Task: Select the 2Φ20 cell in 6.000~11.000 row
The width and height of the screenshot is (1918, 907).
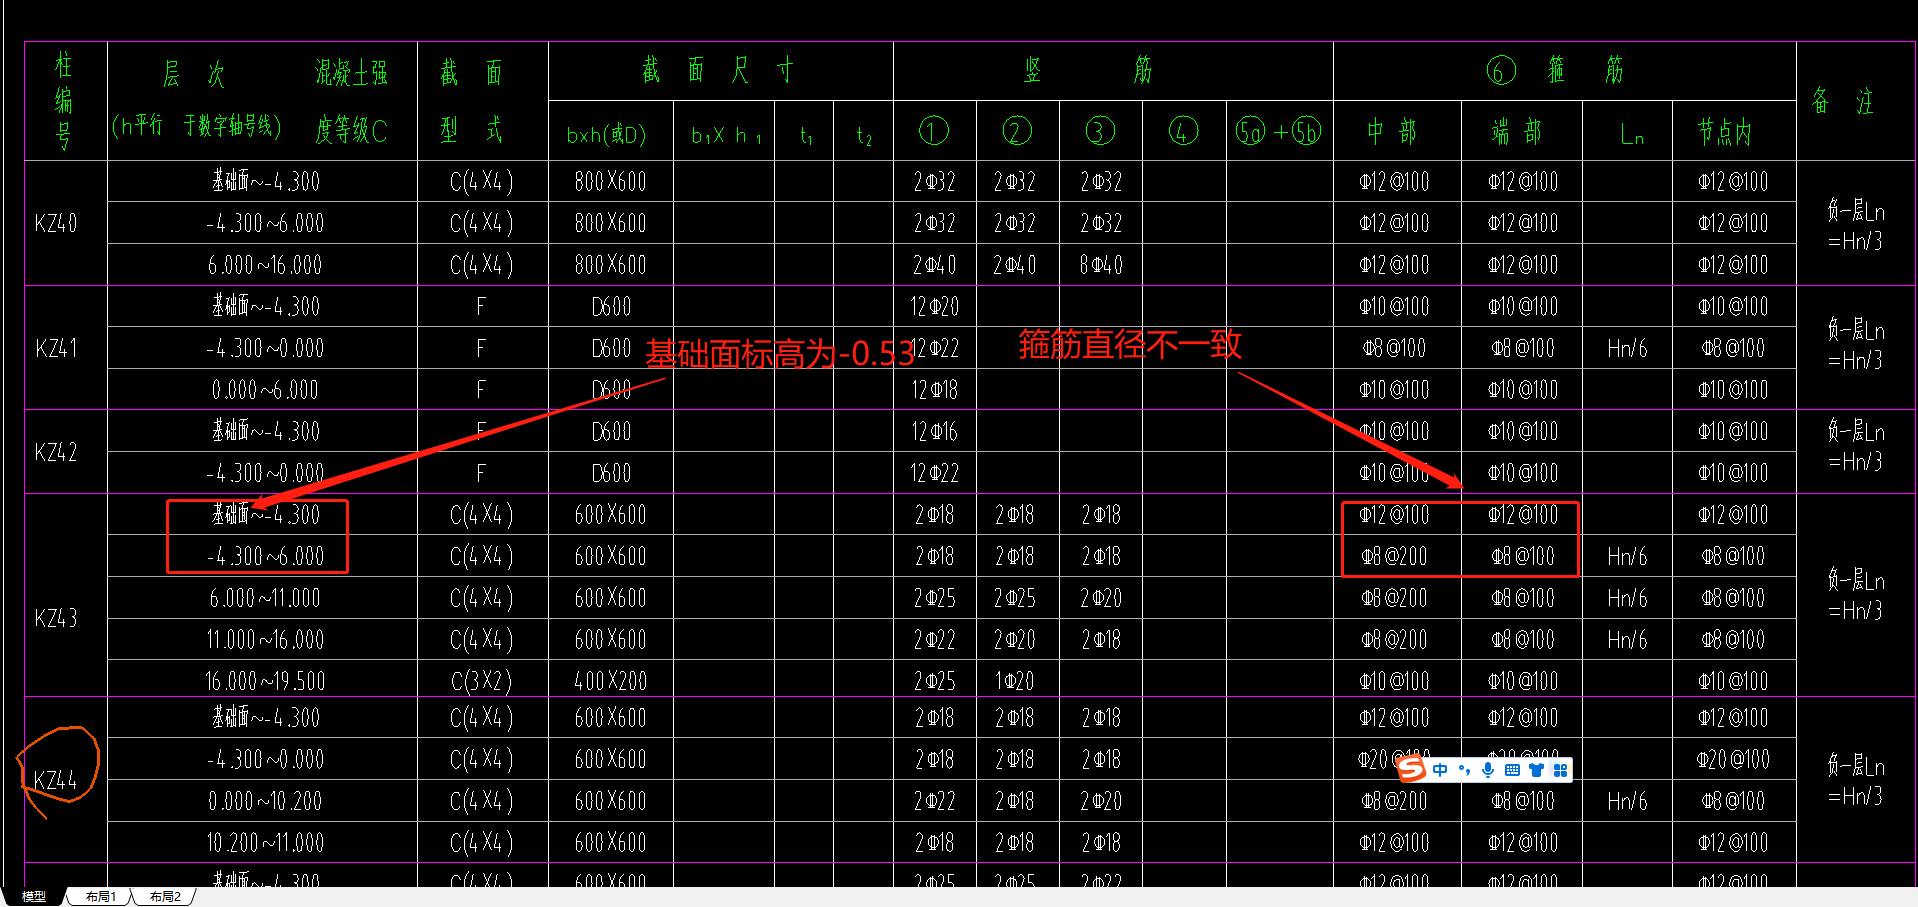Action: (1101, 598)
